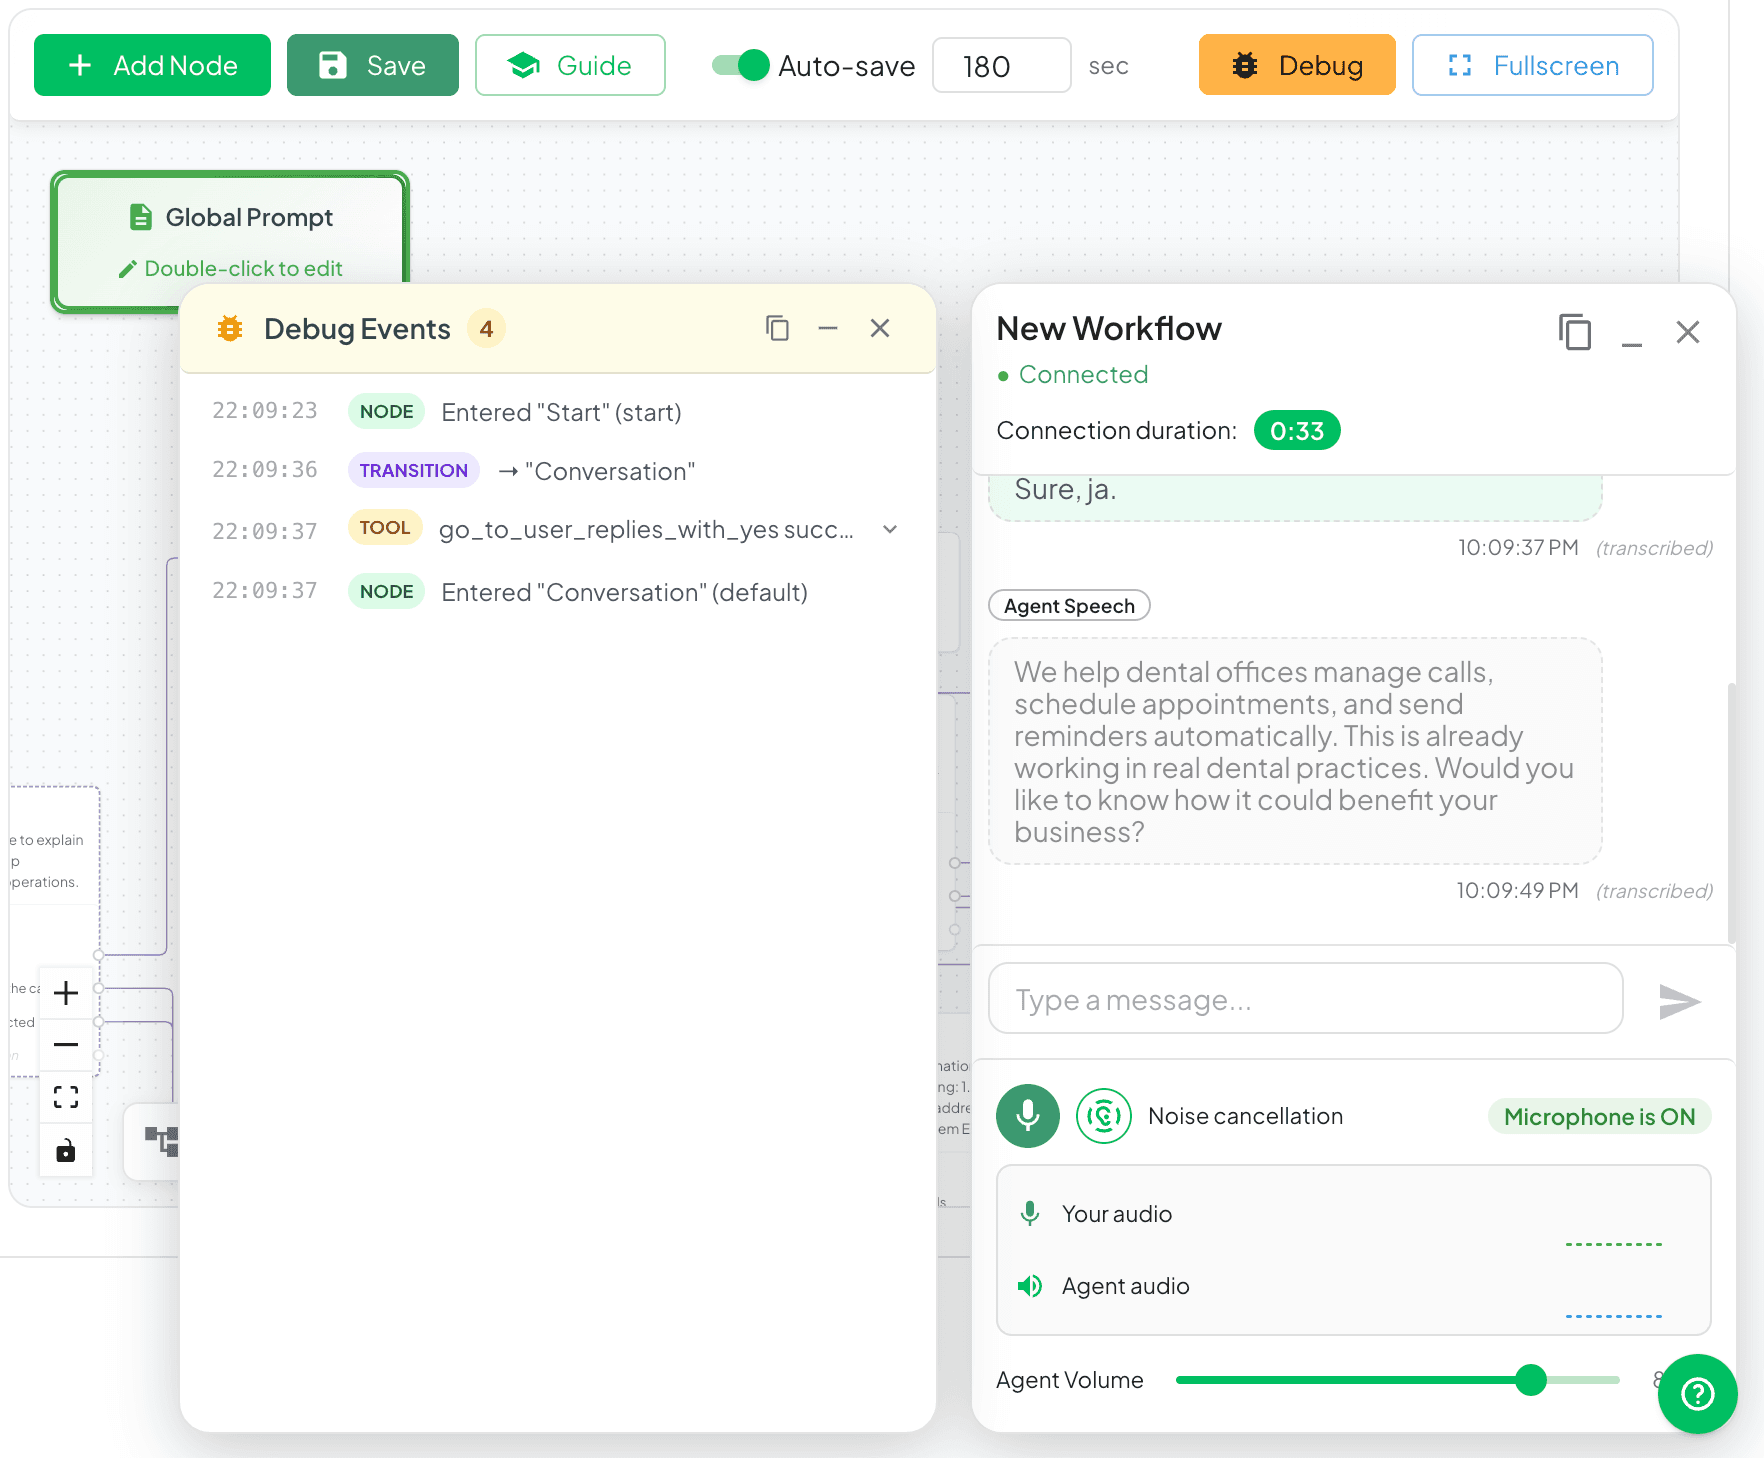Turn off the Auto-save switch
This screenshot has height=1458, width=1764.
click(740, 65)
